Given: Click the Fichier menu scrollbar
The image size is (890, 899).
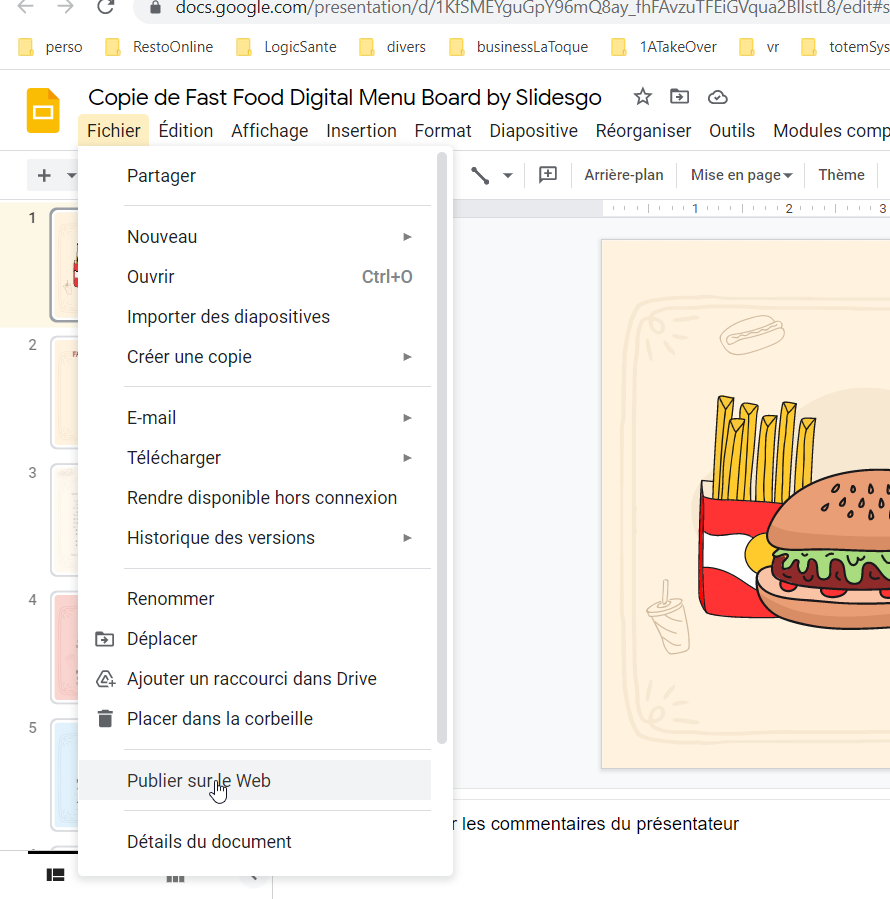Looking at the screenshot, I should pos(442,448).
